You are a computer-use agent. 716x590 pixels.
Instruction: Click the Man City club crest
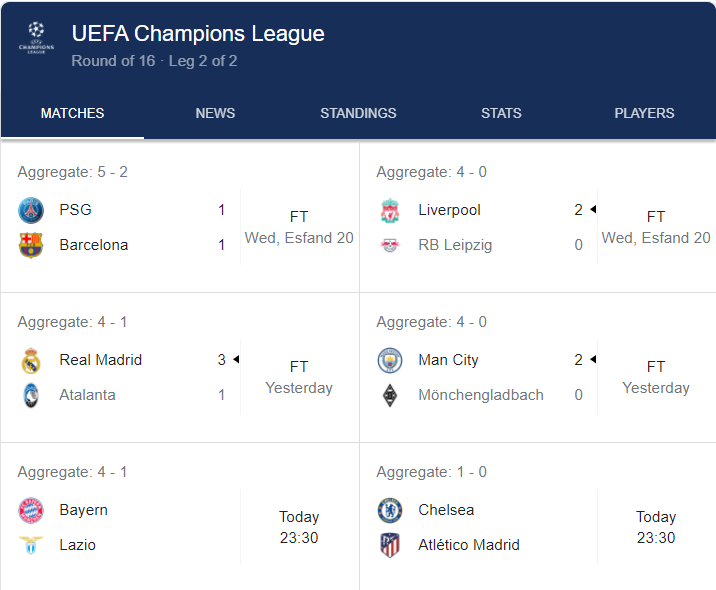point(389,360)
